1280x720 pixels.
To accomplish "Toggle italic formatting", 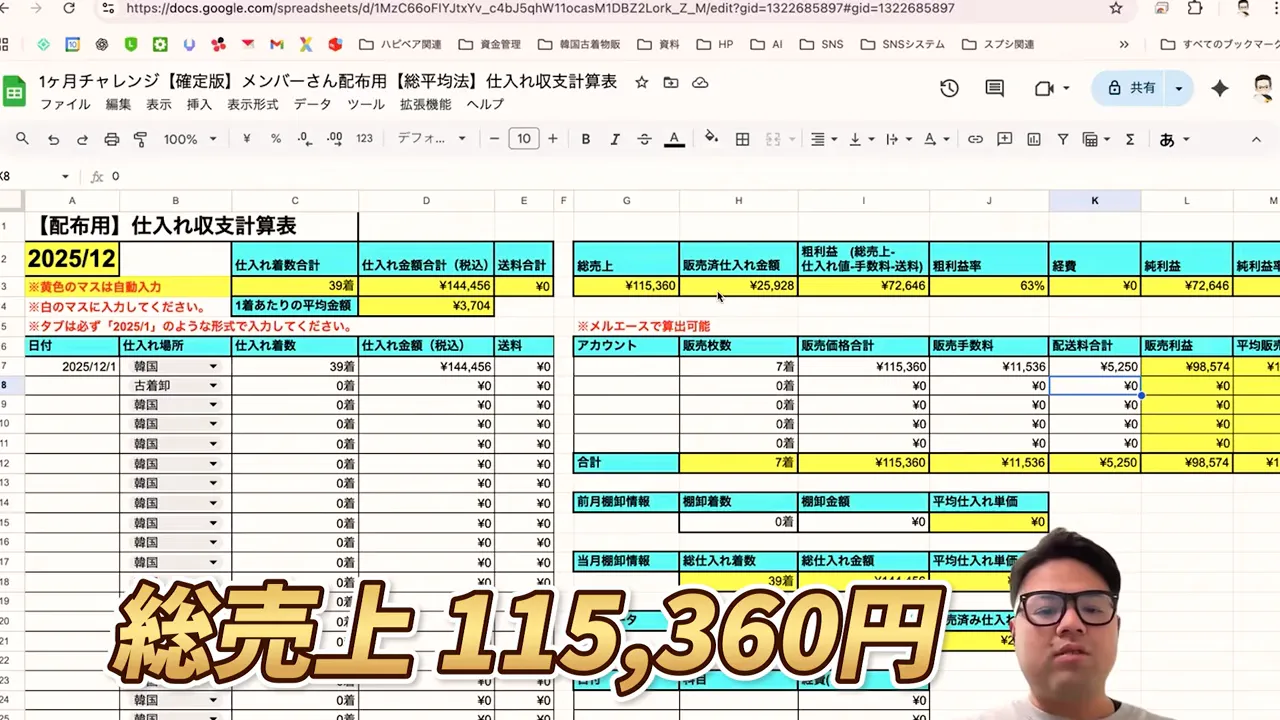I will click(614, 139).
